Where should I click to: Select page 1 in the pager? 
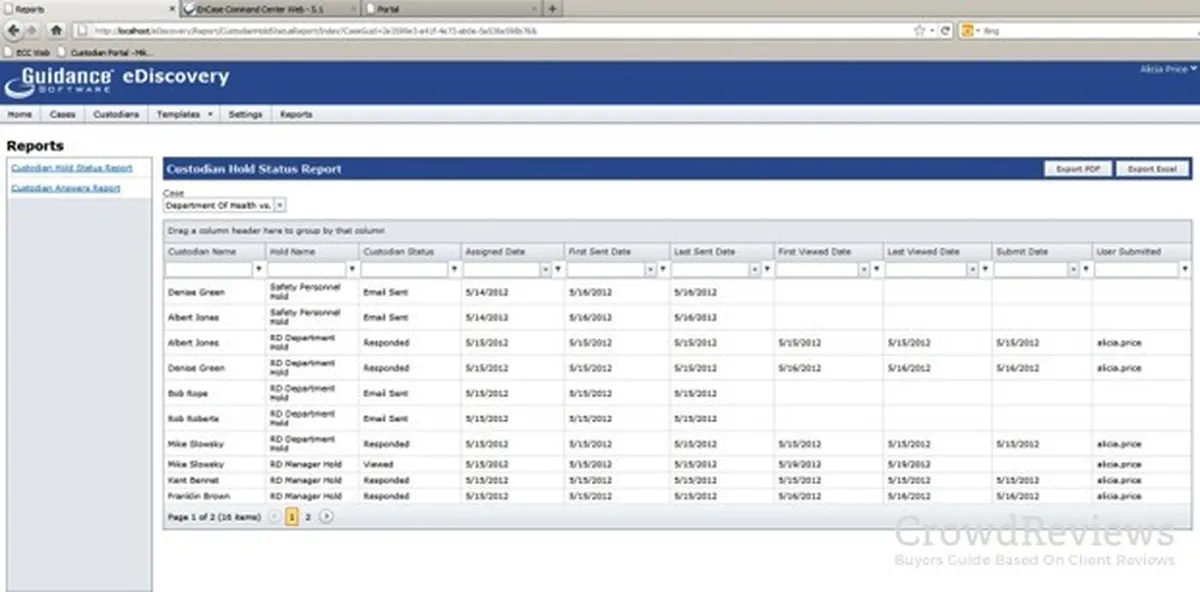[292, 517]
